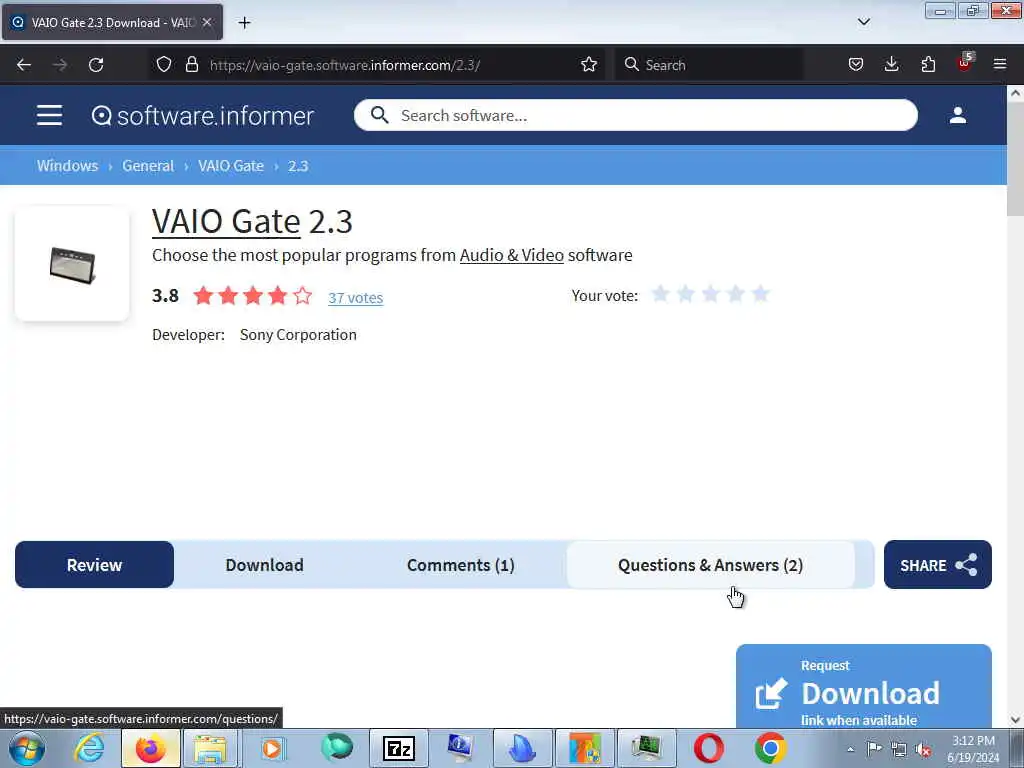Close the VAIO Gate 2.3 Download tab

pyautogui.click(x=206, y=22)
